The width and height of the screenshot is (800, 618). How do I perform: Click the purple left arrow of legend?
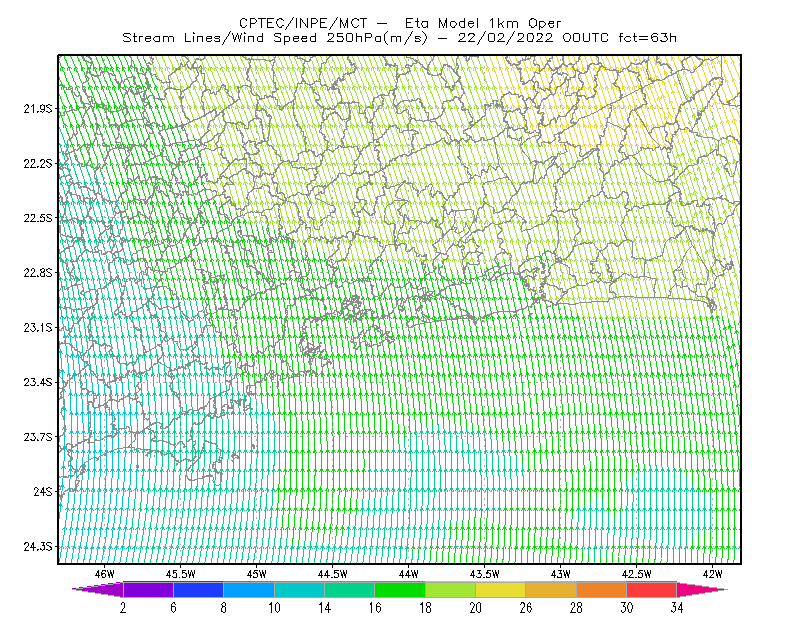point(98,589)
